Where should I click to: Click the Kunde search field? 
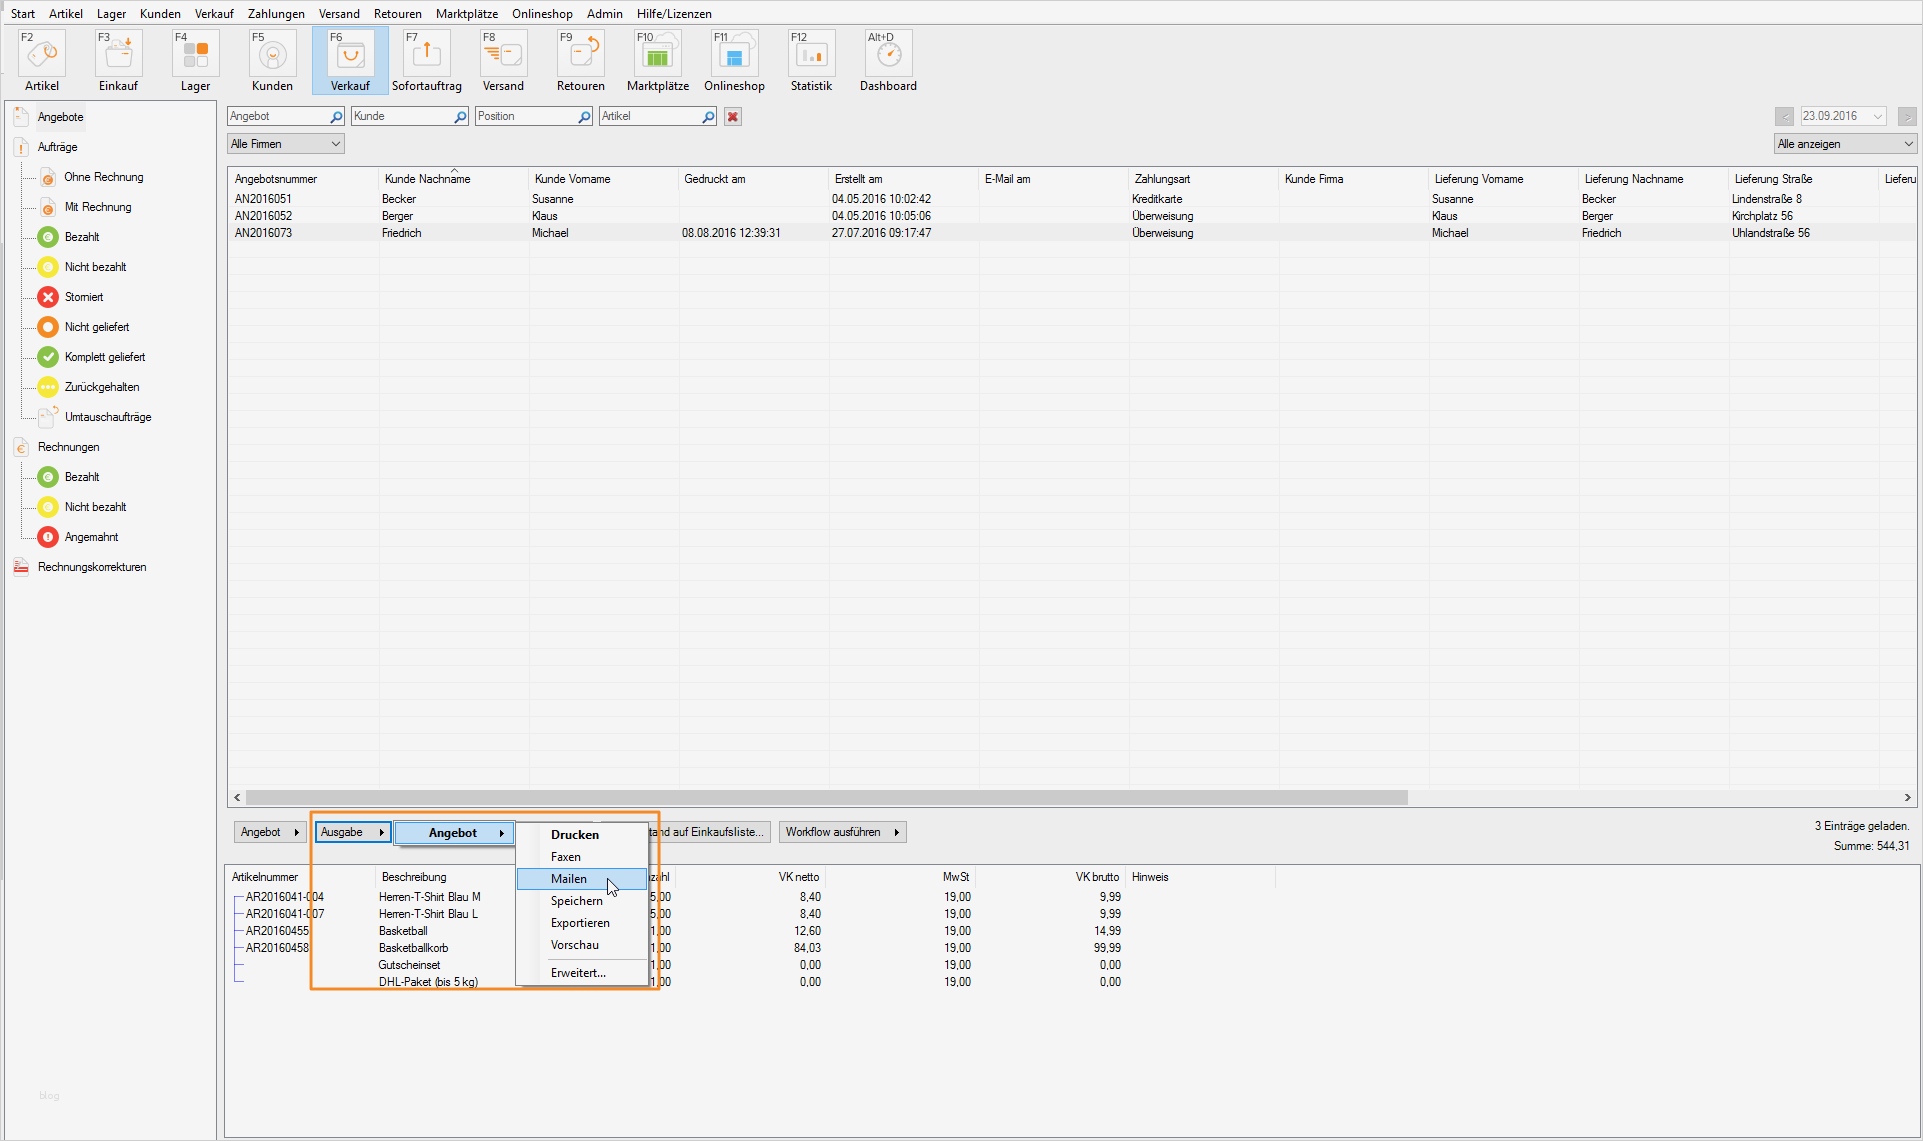[x=402, y=117]
